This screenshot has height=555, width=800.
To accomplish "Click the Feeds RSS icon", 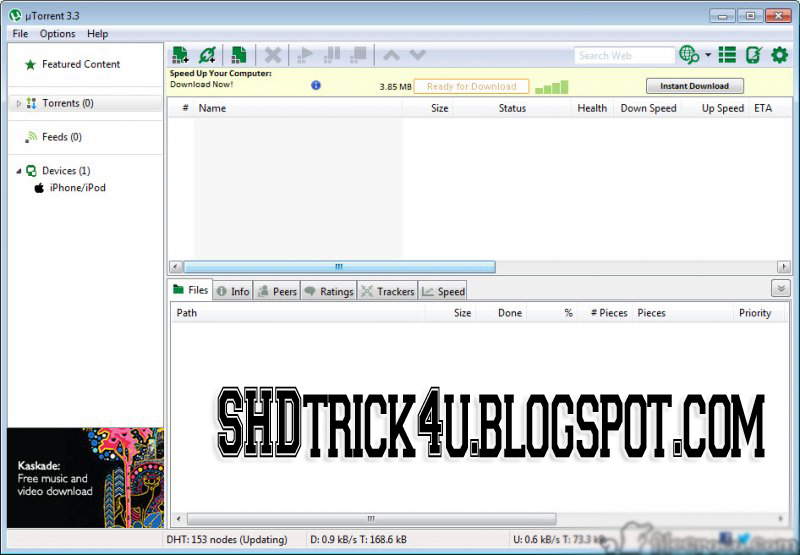I will pyautogui.click(x=31, y=137).
